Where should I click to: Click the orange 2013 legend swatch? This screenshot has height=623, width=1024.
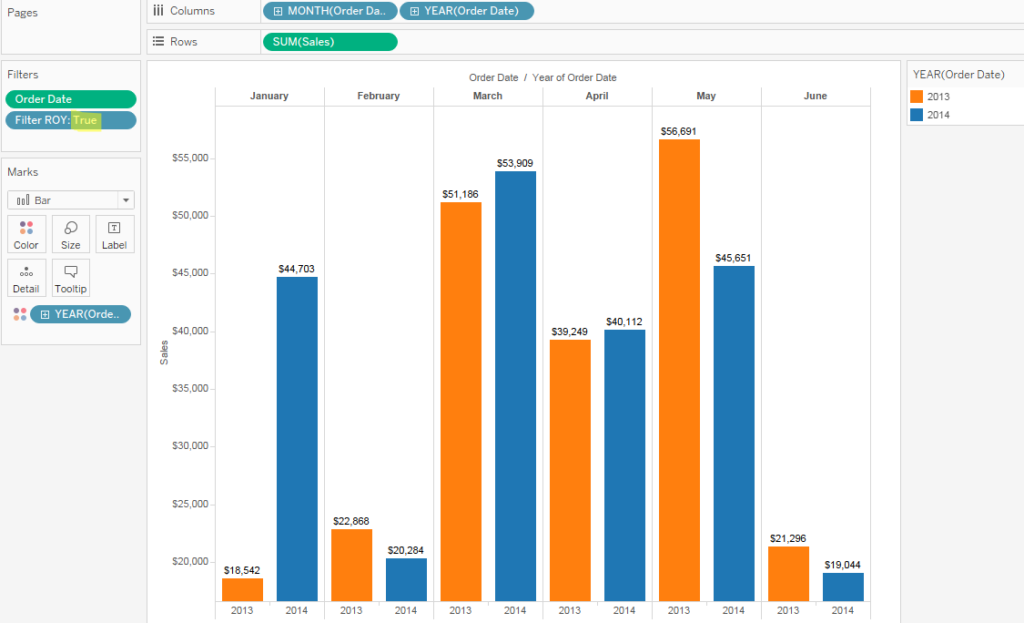coord(916,97)
